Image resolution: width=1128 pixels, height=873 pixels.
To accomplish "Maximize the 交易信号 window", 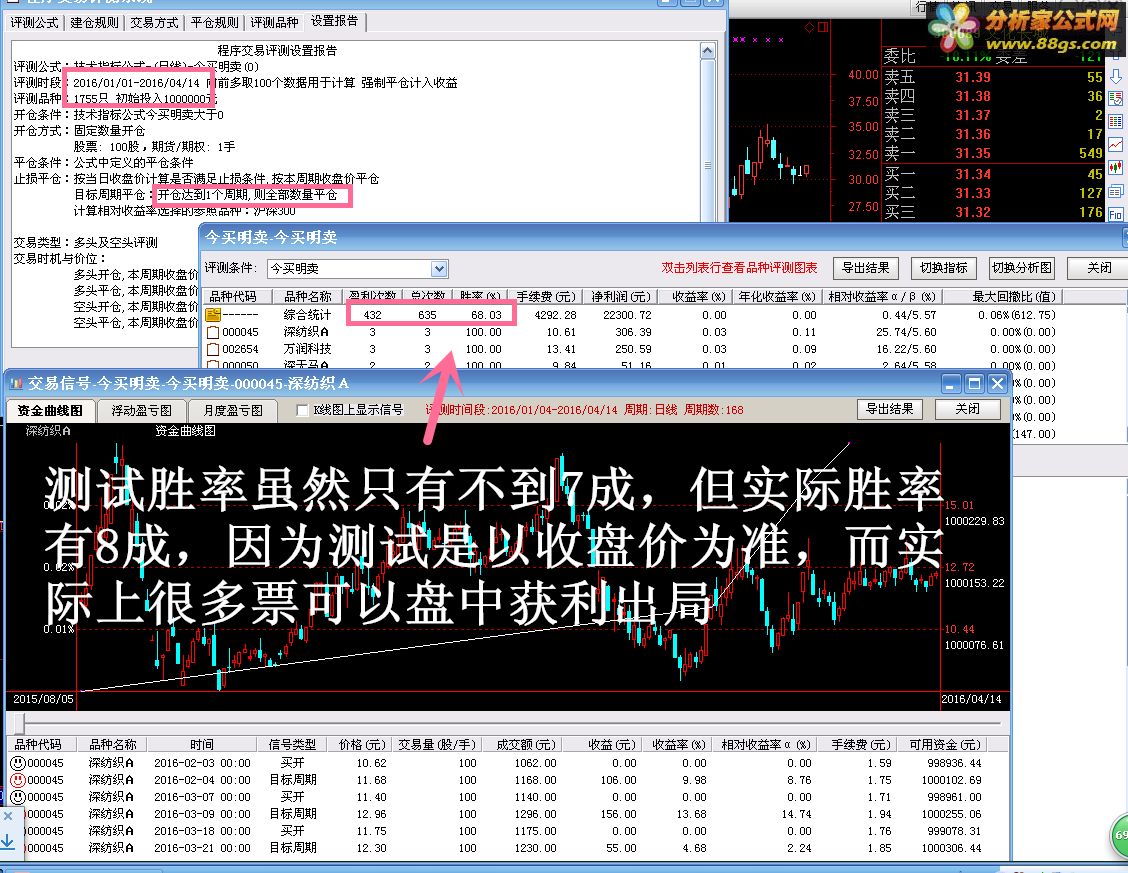I will [974, 384].
